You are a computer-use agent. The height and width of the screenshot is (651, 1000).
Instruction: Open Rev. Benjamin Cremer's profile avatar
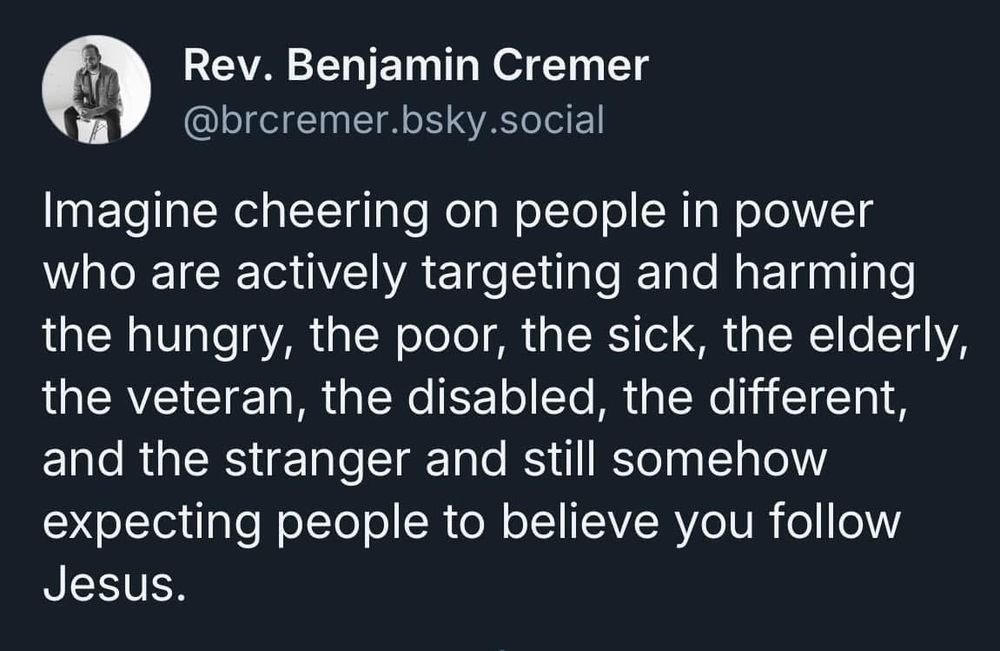click(x=96, y=89)
